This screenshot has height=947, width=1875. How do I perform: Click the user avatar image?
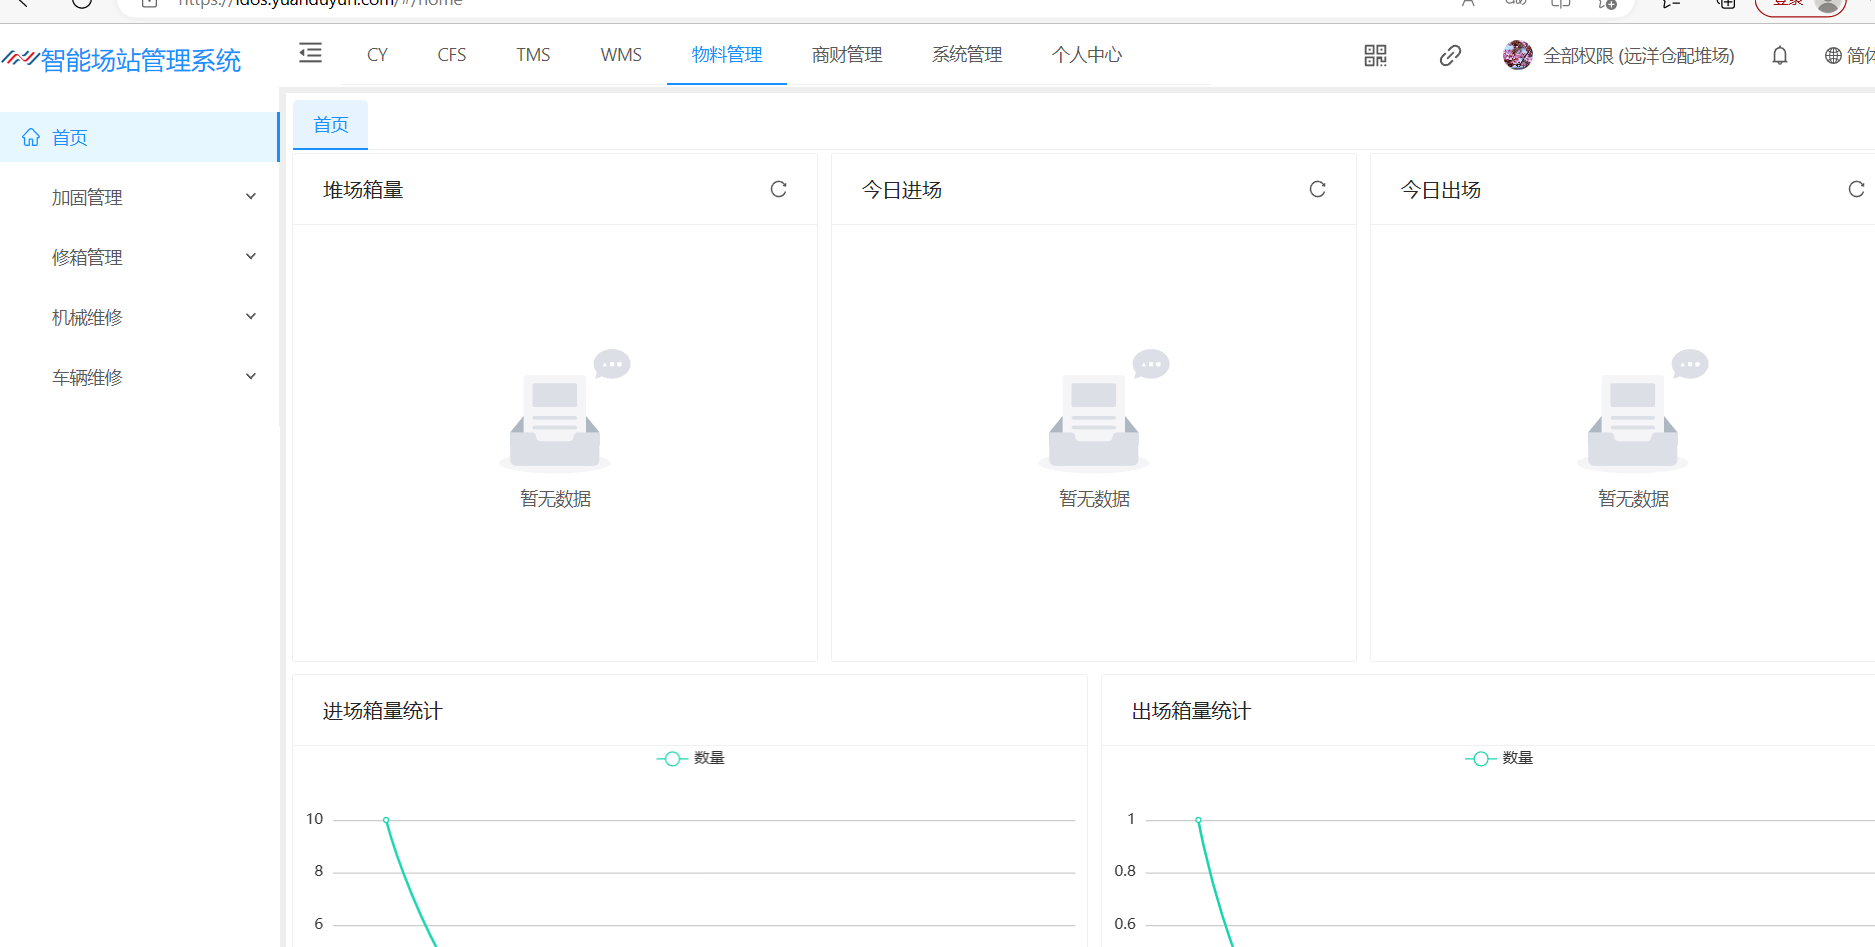click(1517, 55)
